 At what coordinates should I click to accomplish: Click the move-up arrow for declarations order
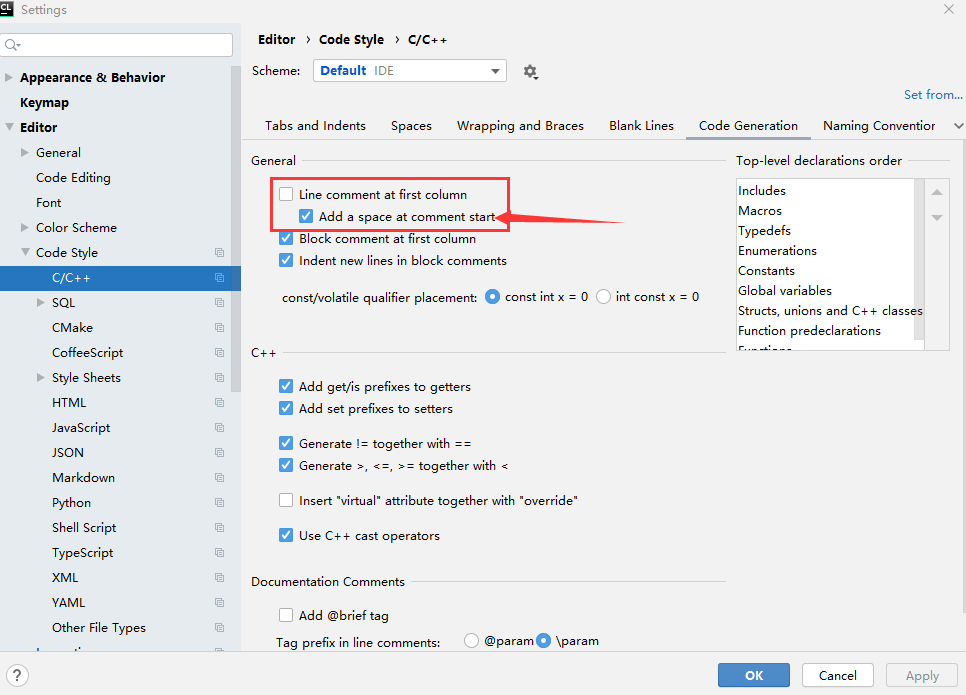937,192
